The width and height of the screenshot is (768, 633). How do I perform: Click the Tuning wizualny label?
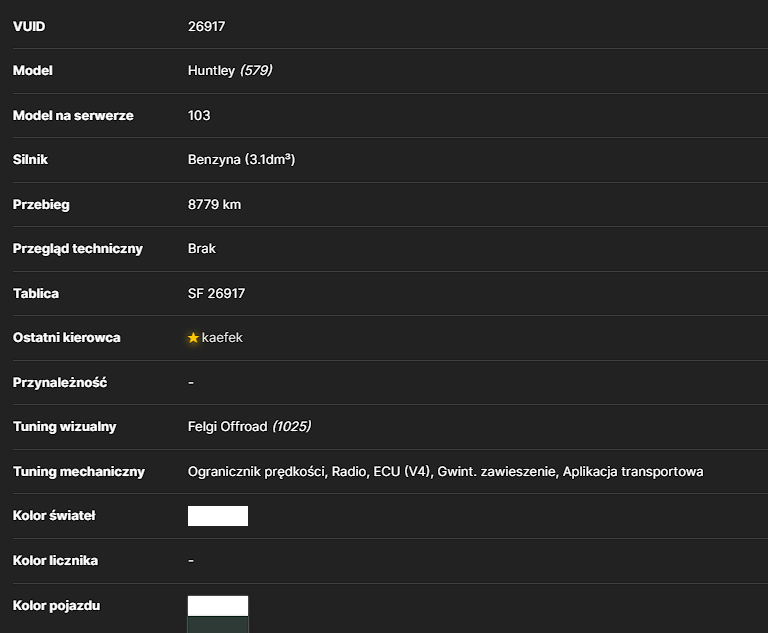[x=65, y=427]
